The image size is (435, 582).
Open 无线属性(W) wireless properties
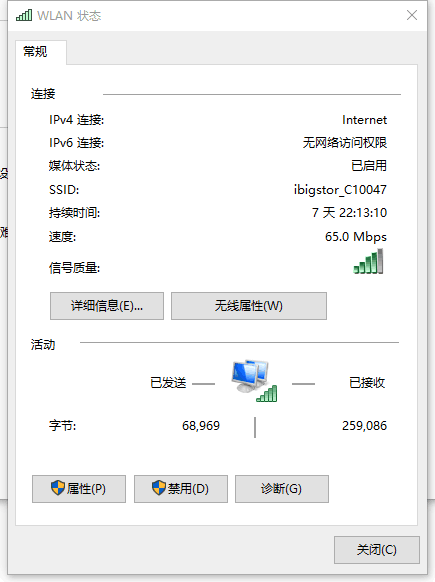249,306
